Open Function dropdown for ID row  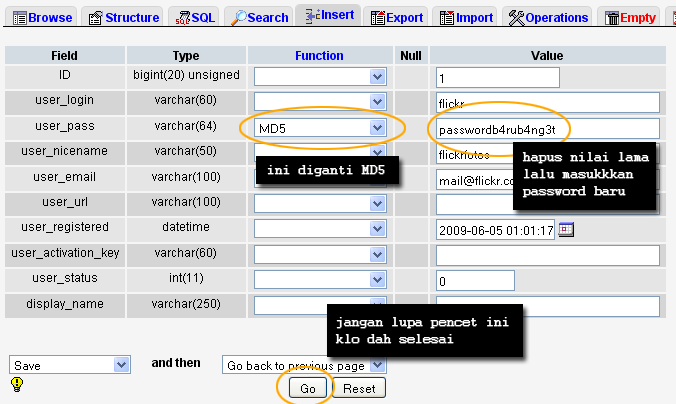tap(320, 77)
